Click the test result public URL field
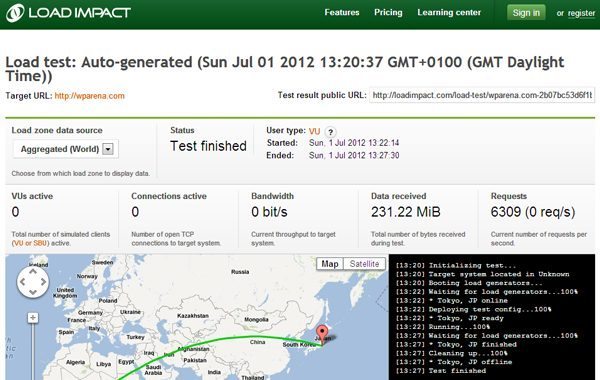This screenshot has height=380, width=600. click(x=482, y=95)
